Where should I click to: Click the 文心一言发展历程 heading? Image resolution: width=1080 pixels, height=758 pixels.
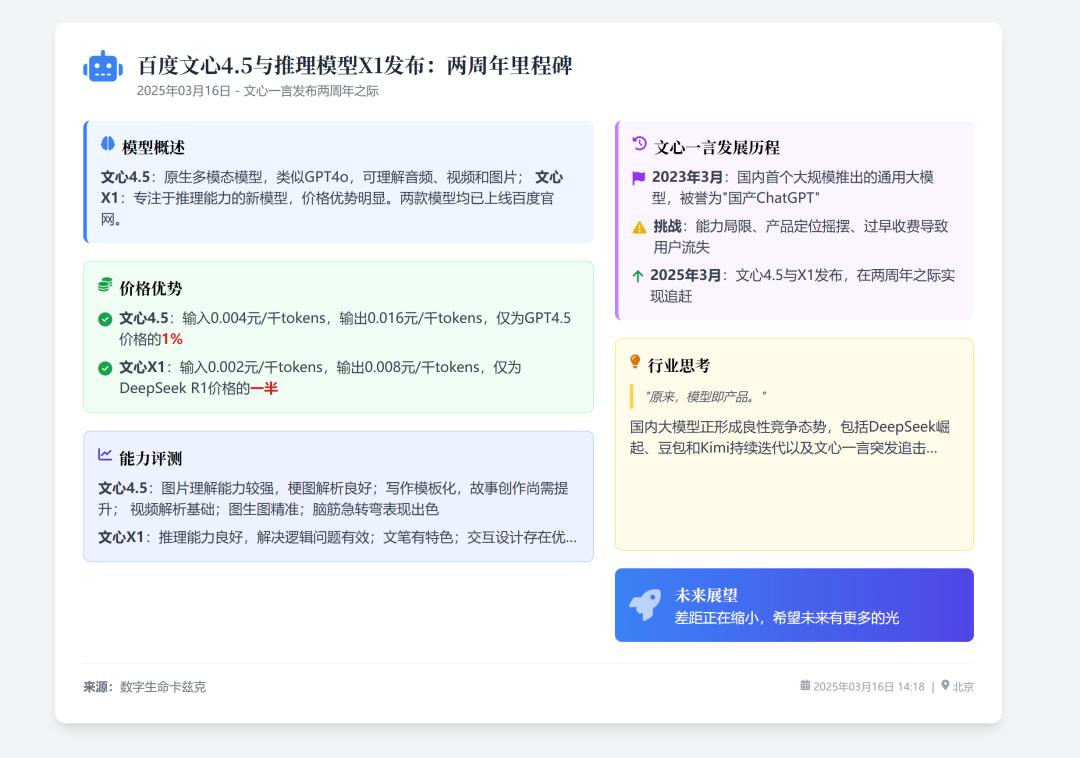(717, 147)
